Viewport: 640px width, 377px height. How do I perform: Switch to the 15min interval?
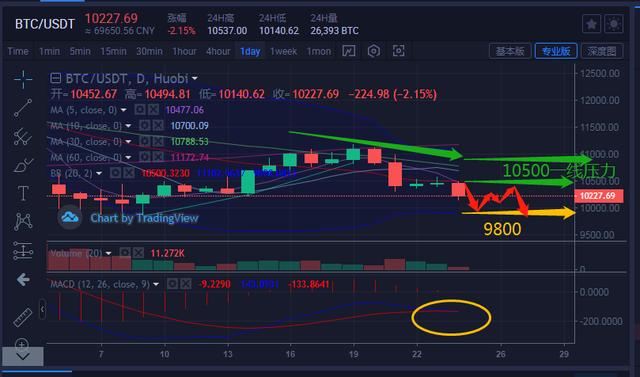tap(113, 51)
